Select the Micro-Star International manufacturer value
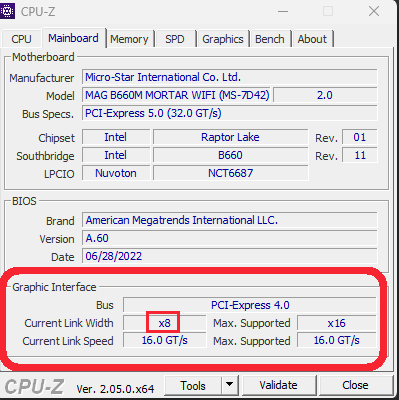 coord(229,77)
